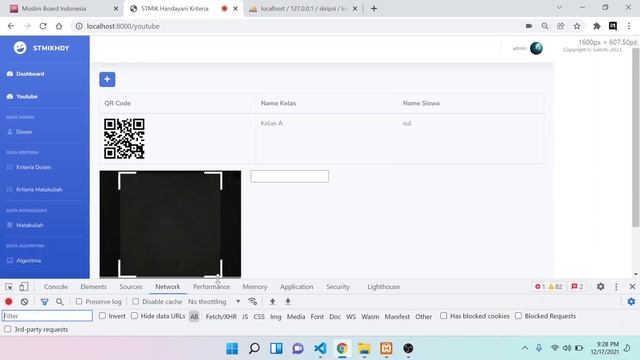Check the Invert checkbox
This screenshot has width=640, height=360.
tap(102, 316)
